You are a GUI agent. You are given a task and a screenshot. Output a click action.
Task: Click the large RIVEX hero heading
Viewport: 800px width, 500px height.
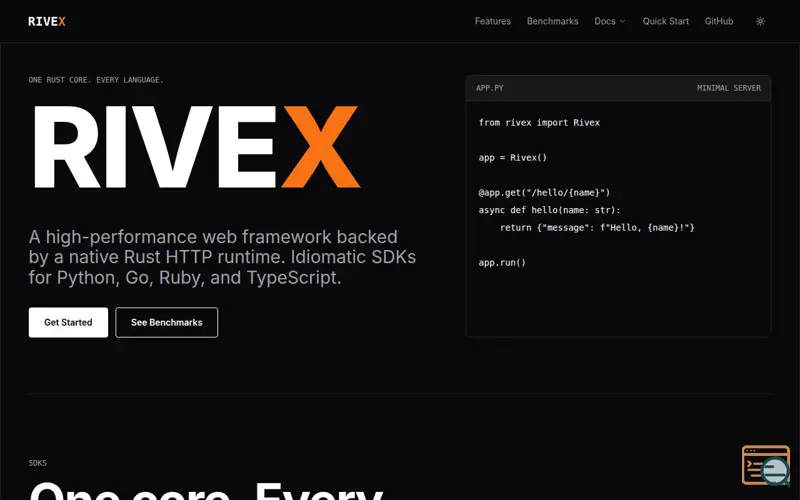pos(196,147)
